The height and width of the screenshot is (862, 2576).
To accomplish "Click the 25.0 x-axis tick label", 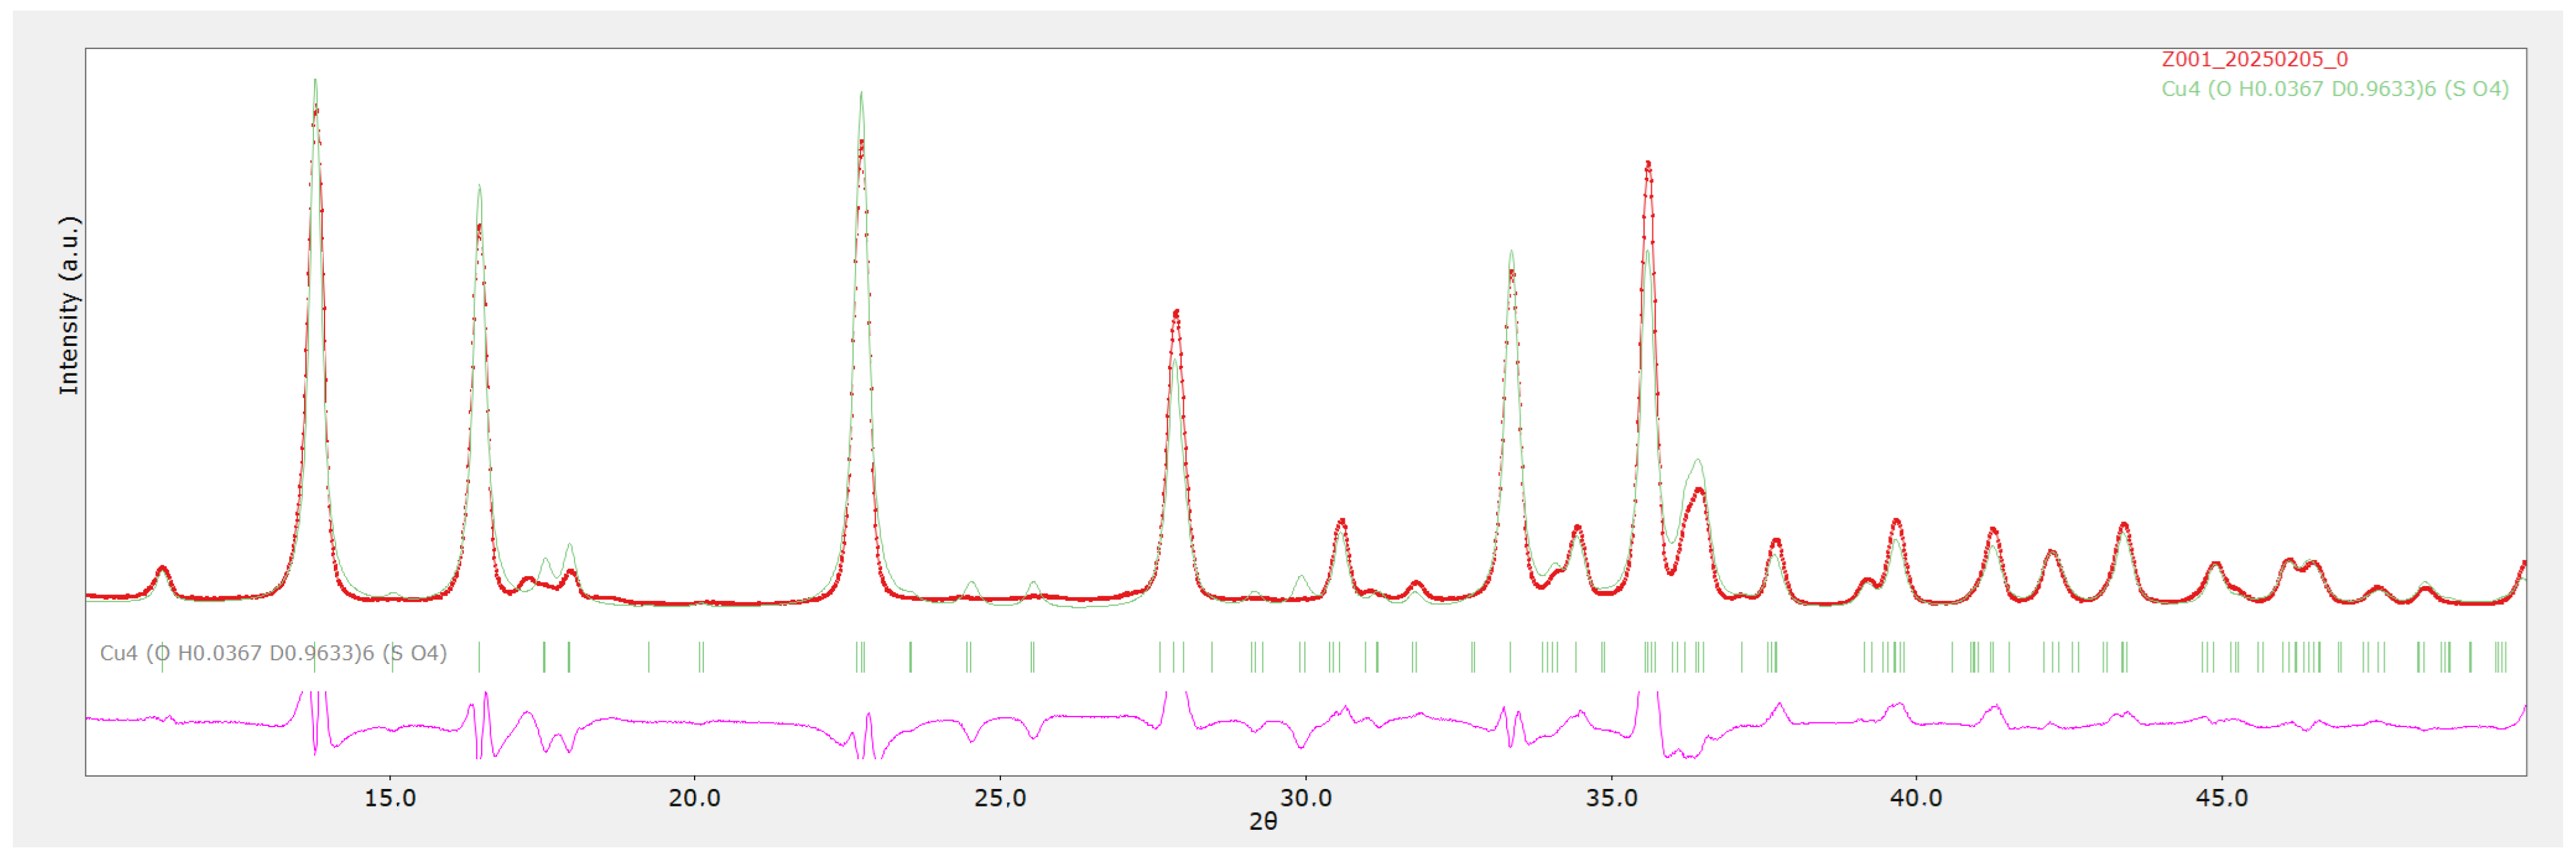I will point(1000,798).
